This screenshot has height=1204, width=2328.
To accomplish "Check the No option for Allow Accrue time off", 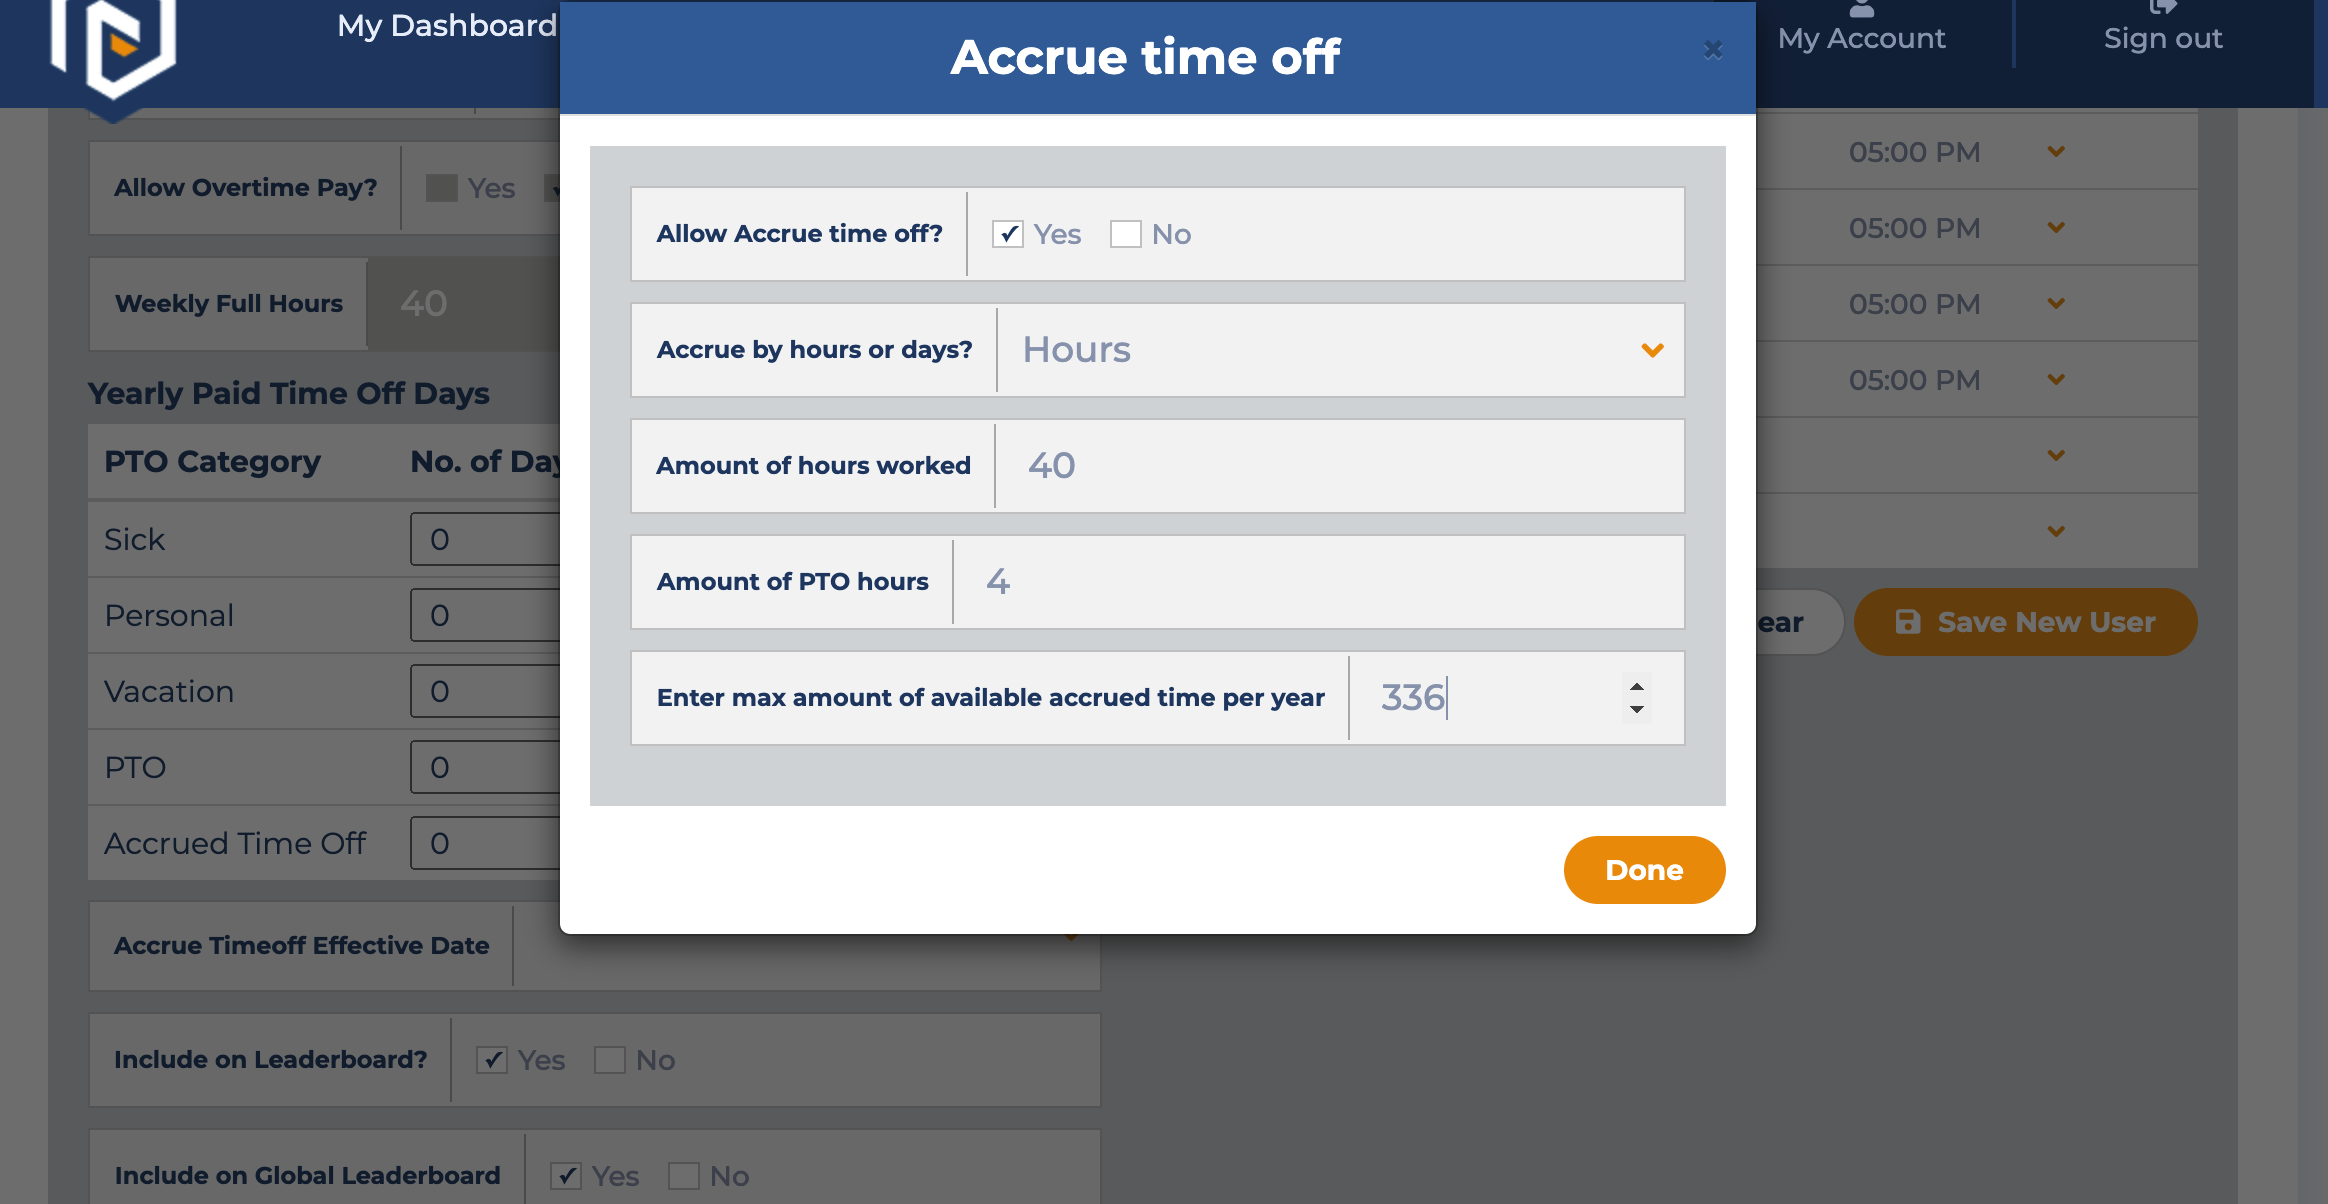I will coord(1127,234).
